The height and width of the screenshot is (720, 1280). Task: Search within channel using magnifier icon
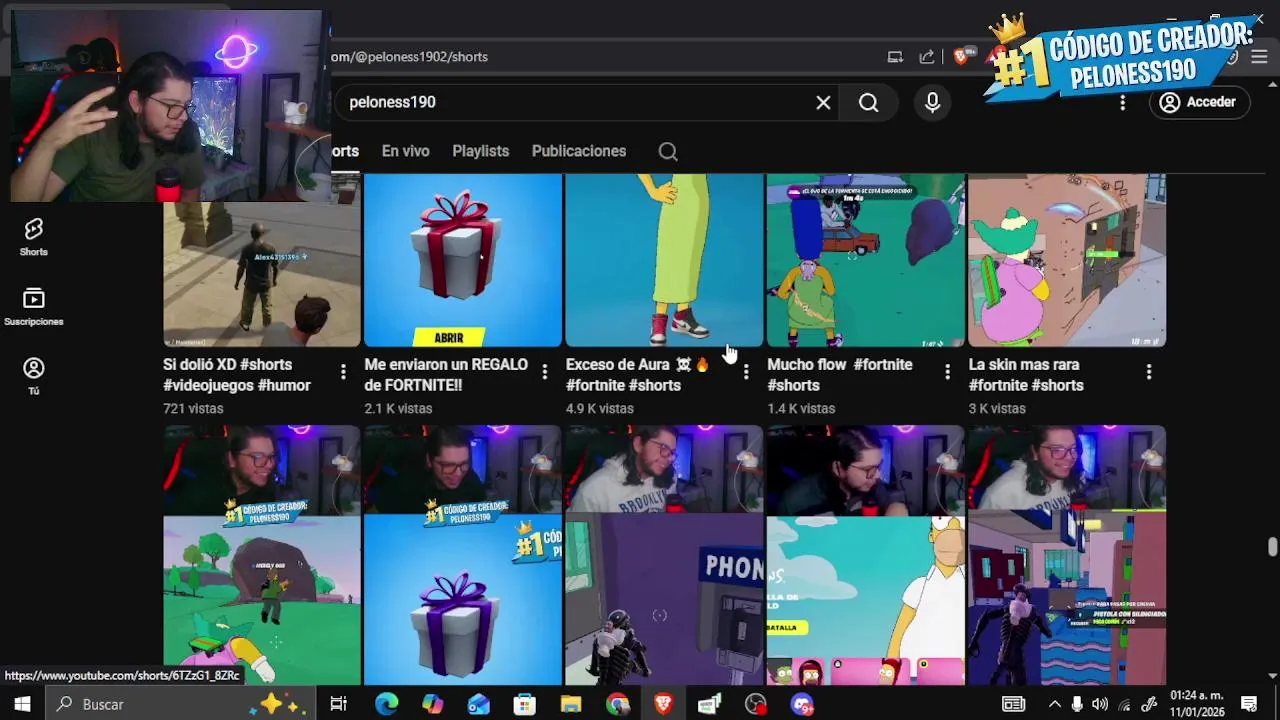[668, 151]
